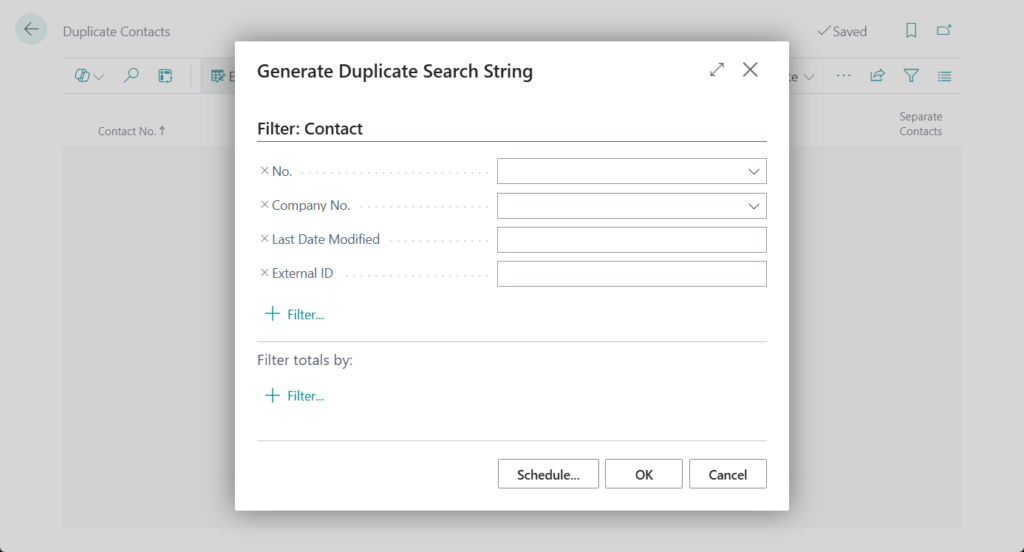Remove the External ID filter

click(264, 273)
